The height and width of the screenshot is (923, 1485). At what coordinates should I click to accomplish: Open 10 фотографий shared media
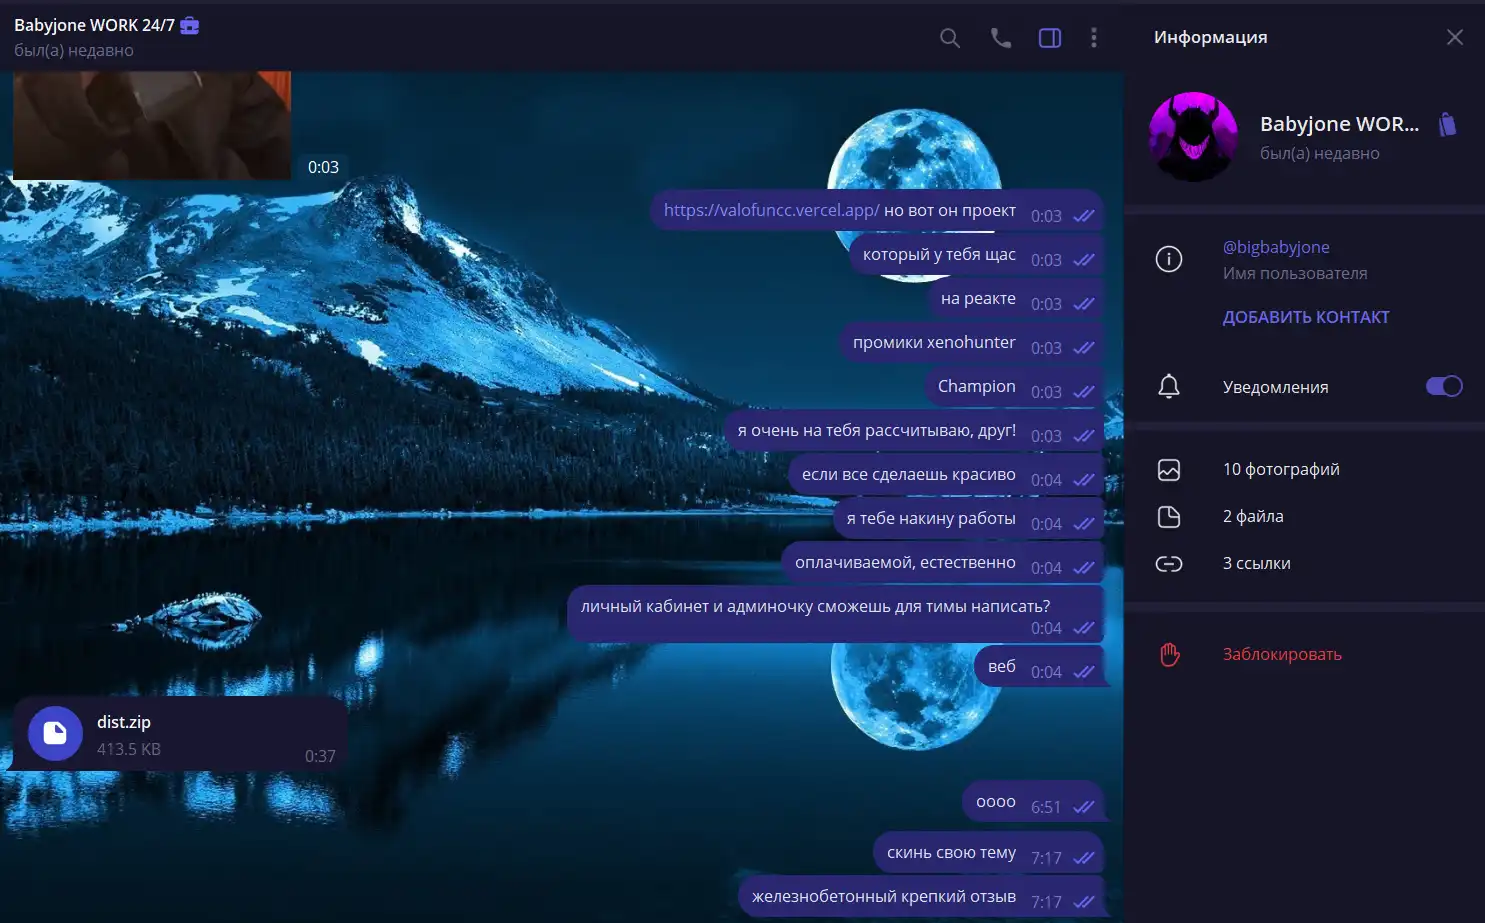coord(1281,469)
